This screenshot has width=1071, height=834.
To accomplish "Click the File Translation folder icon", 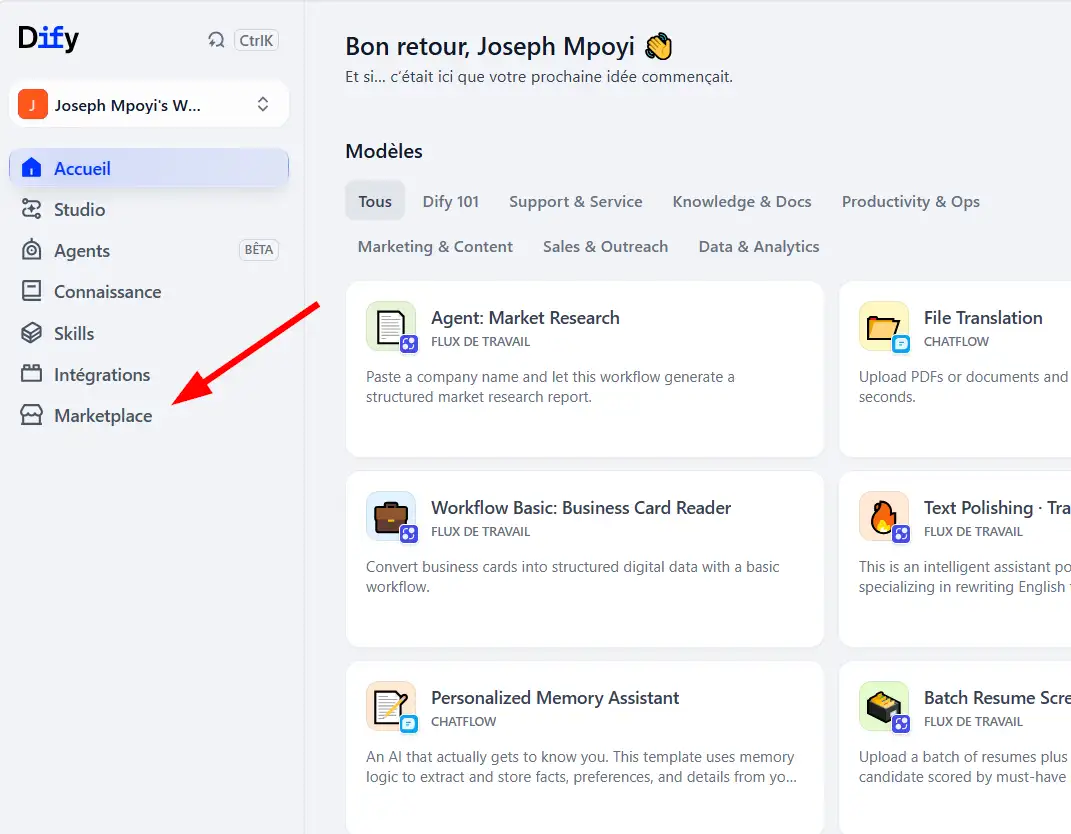I will pos(884,326).
